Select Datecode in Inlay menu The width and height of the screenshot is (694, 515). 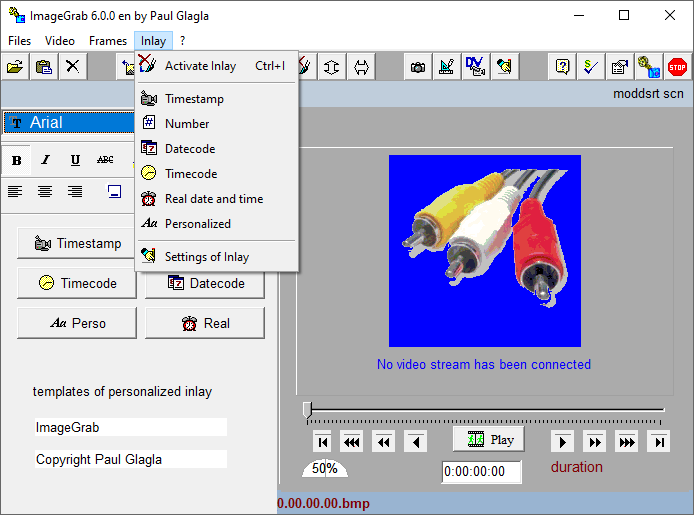(216, 149)
